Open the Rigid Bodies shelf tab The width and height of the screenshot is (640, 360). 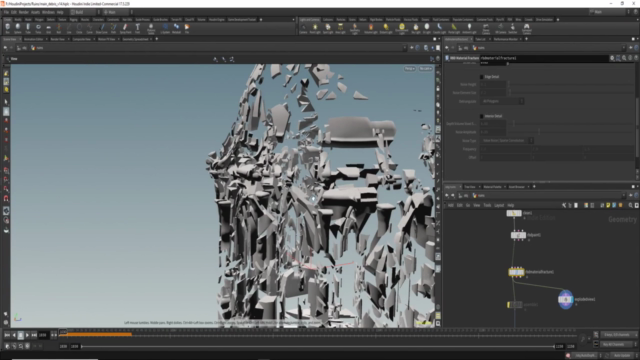(x=376, y=19)
